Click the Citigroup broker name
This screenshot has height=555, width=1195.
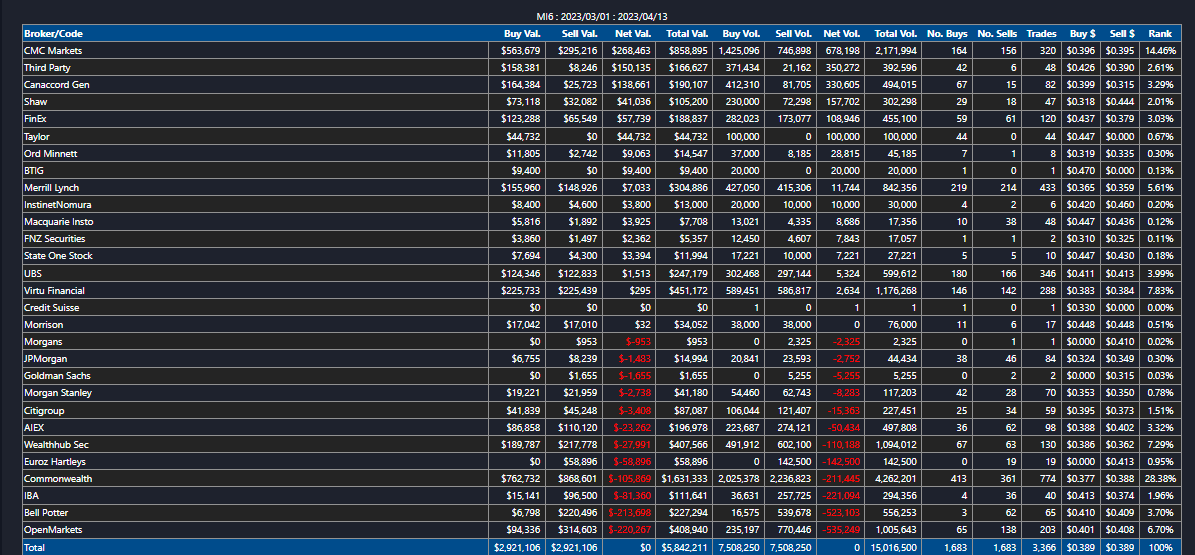click(x=43, y=411)
